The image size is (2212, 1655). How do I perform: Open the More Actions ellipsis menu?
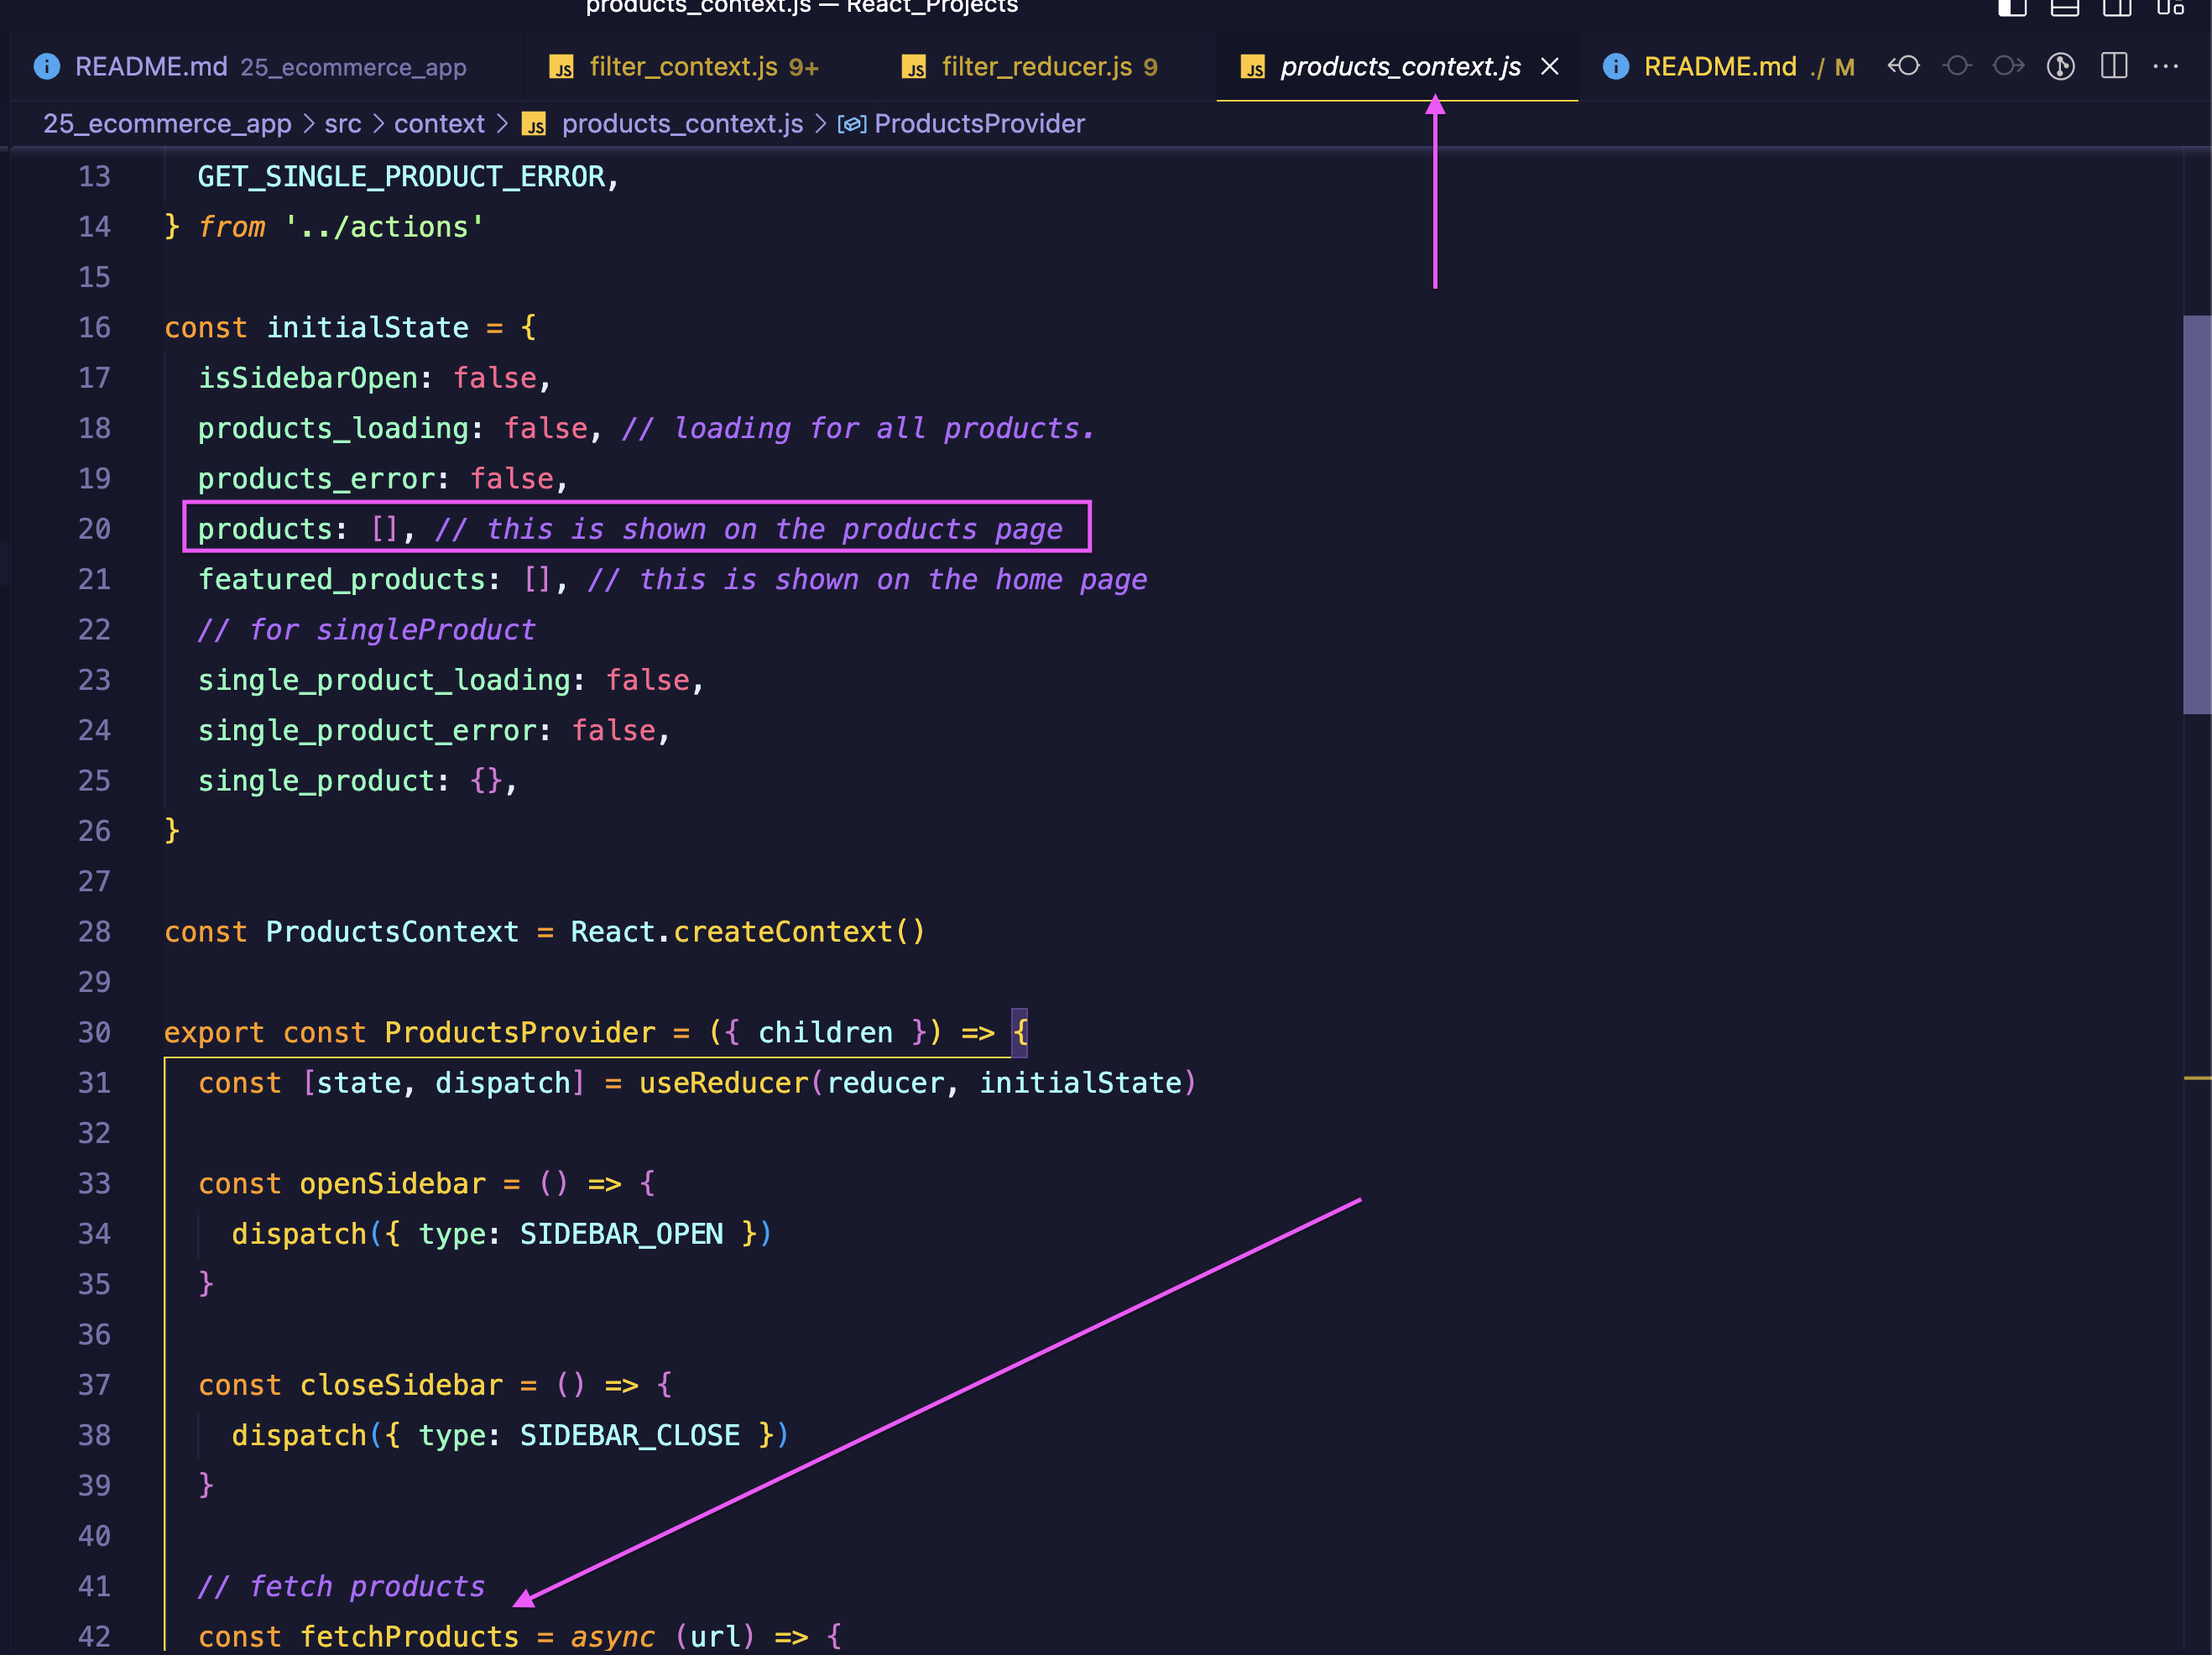pos(2166,66)
